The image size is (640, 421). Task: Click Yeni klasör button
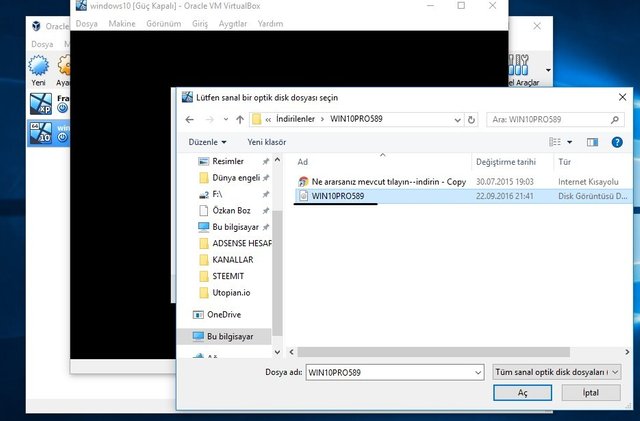tap(267, 142)
